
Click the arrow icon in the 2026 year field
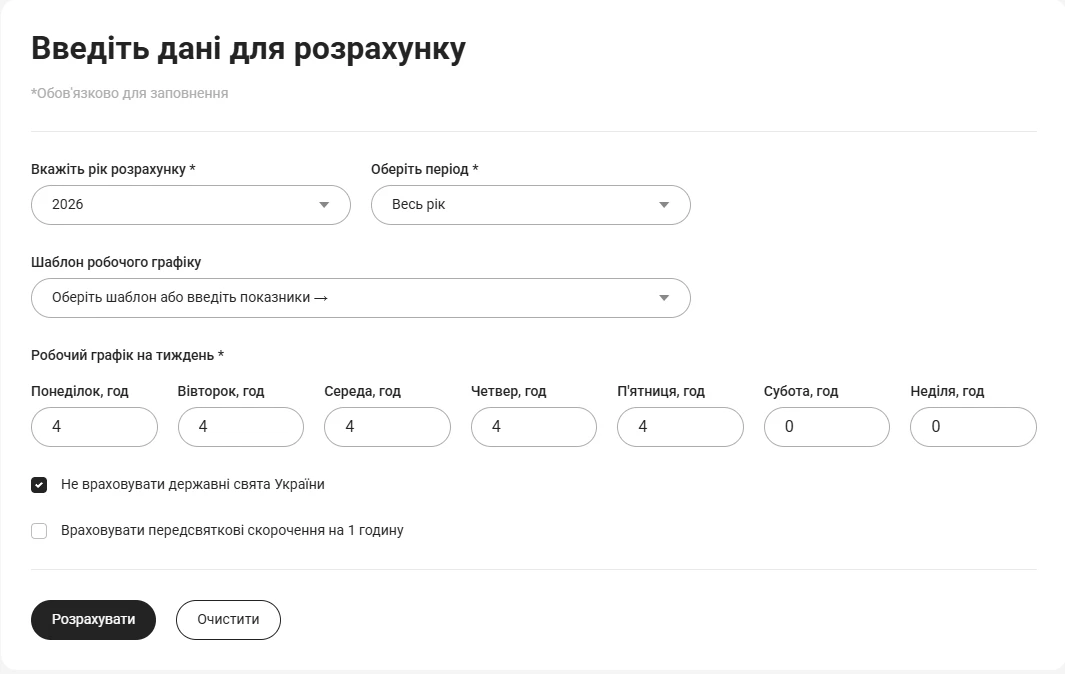(324, 205)
